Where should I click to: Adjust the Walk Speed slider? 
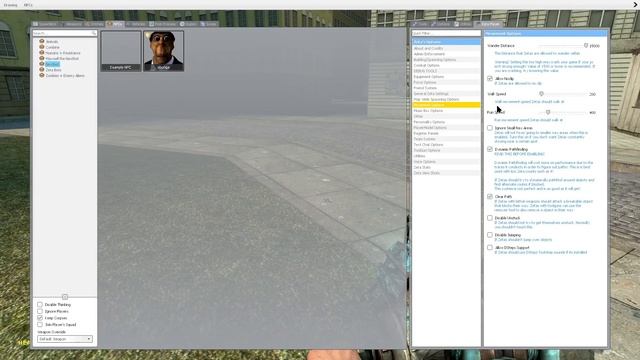point(542,94)
